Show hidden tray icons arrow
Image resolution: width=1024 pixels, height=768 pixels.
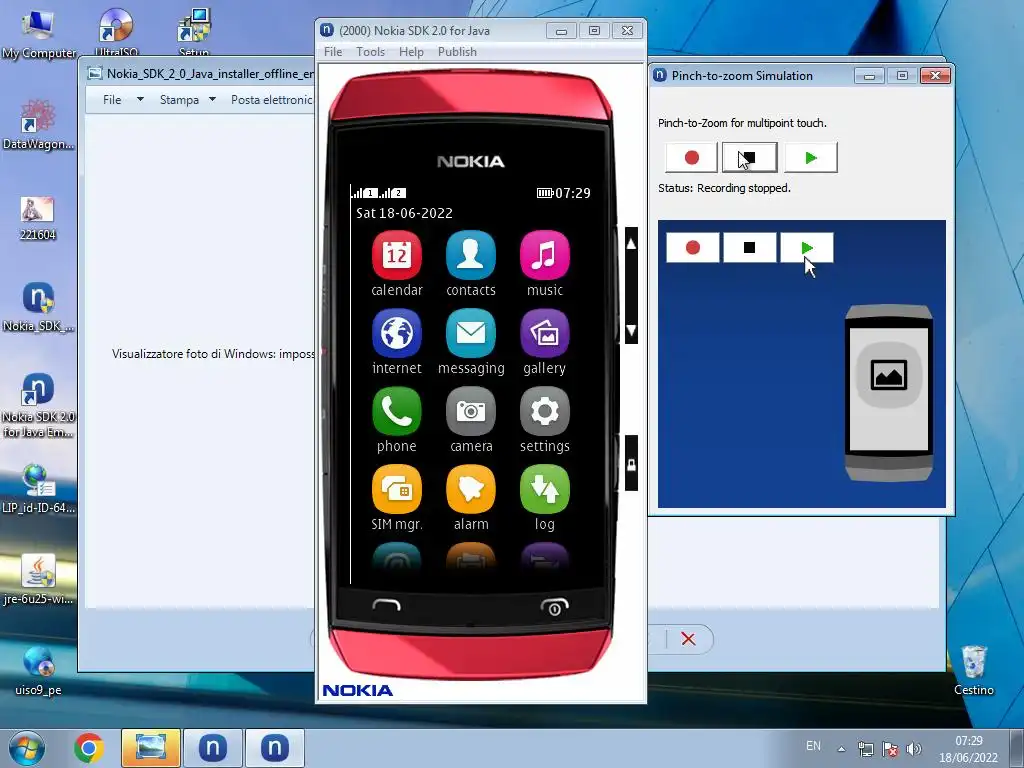(842, 749)
